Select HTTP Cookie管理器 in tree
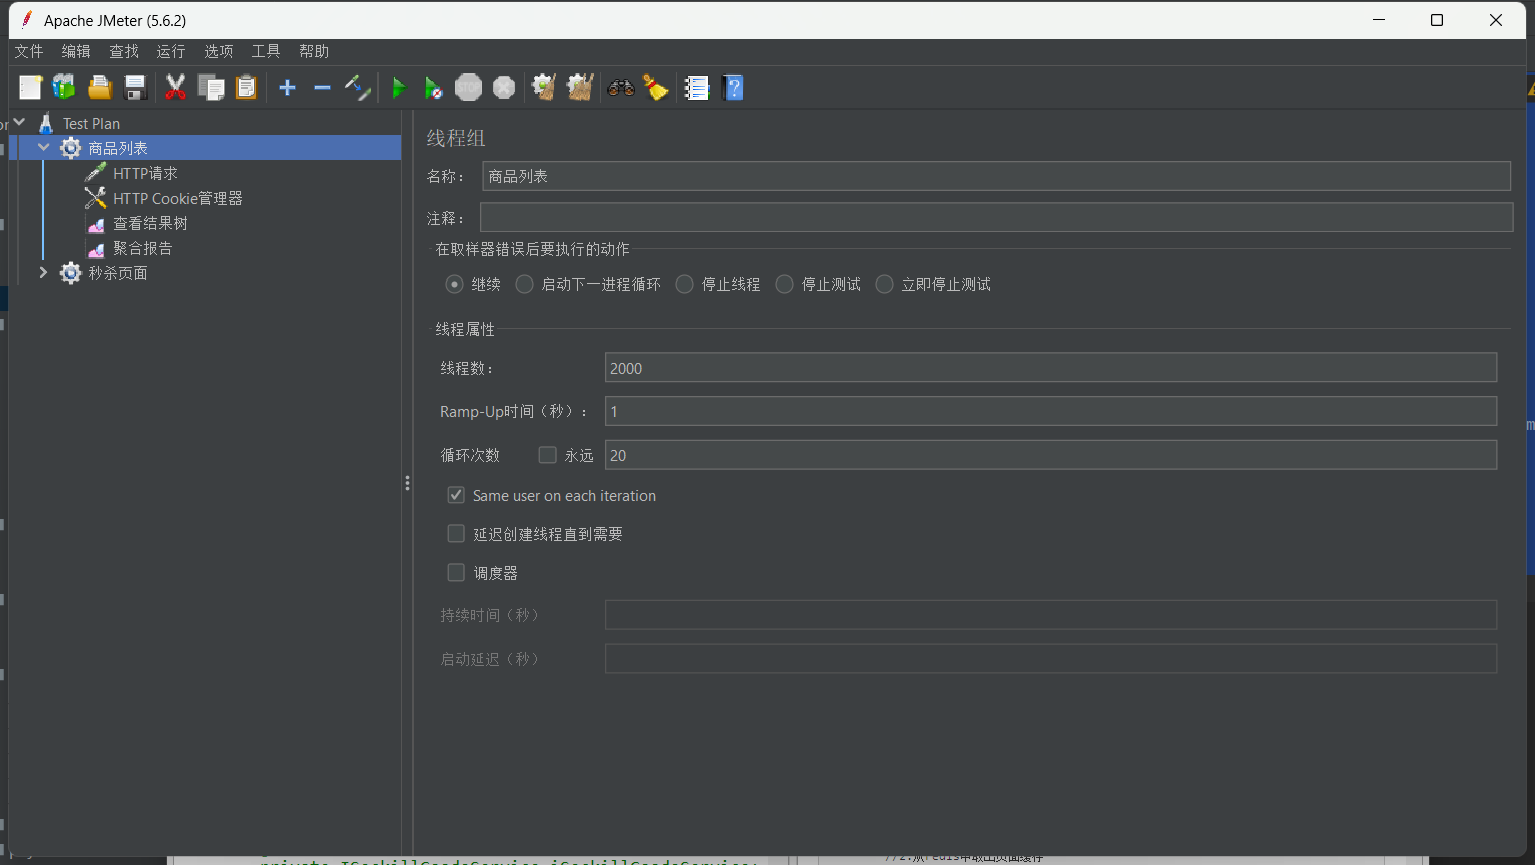Viewport: 1535px width, 865px height. pos(178,198)
